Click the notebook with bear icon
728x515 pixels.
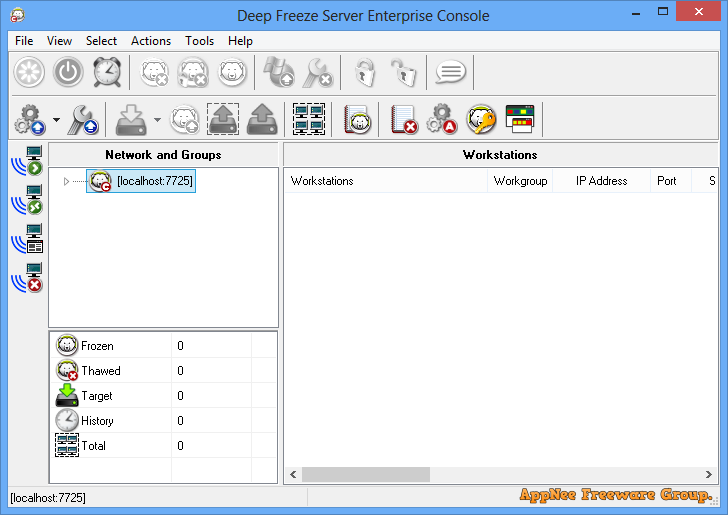click(x=357, y=120)
